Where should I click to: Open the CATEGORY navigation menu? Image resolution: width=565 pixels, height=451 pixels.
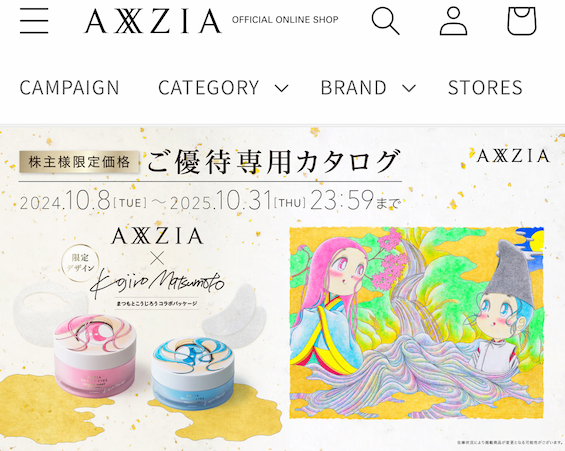click(209, 88)
